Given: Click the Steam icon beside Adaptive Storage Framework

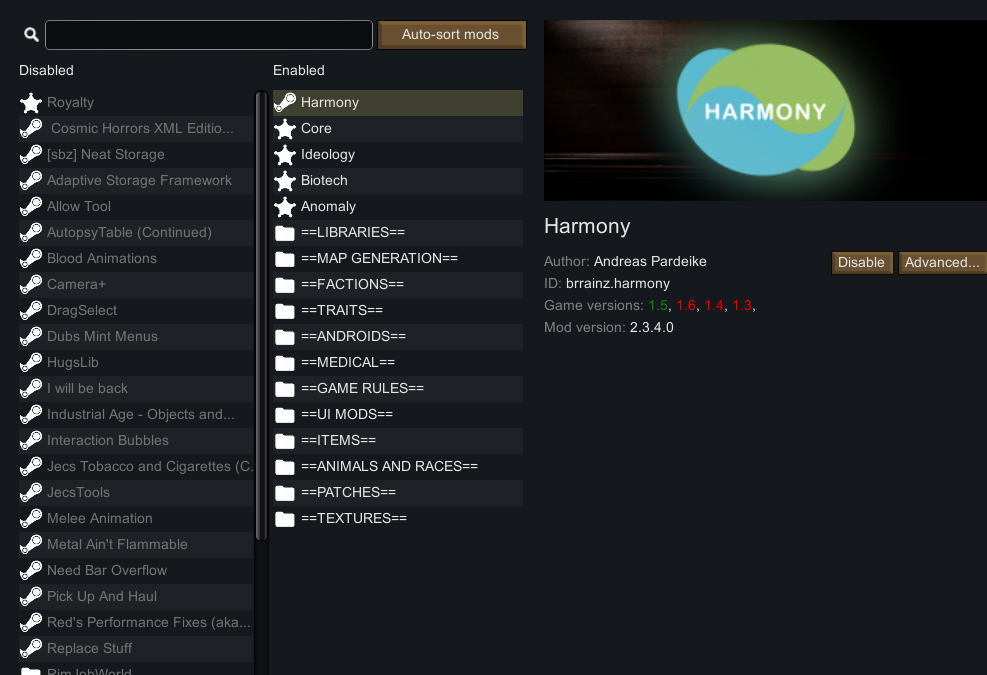Looking at the screenshot, I should 31,181.
